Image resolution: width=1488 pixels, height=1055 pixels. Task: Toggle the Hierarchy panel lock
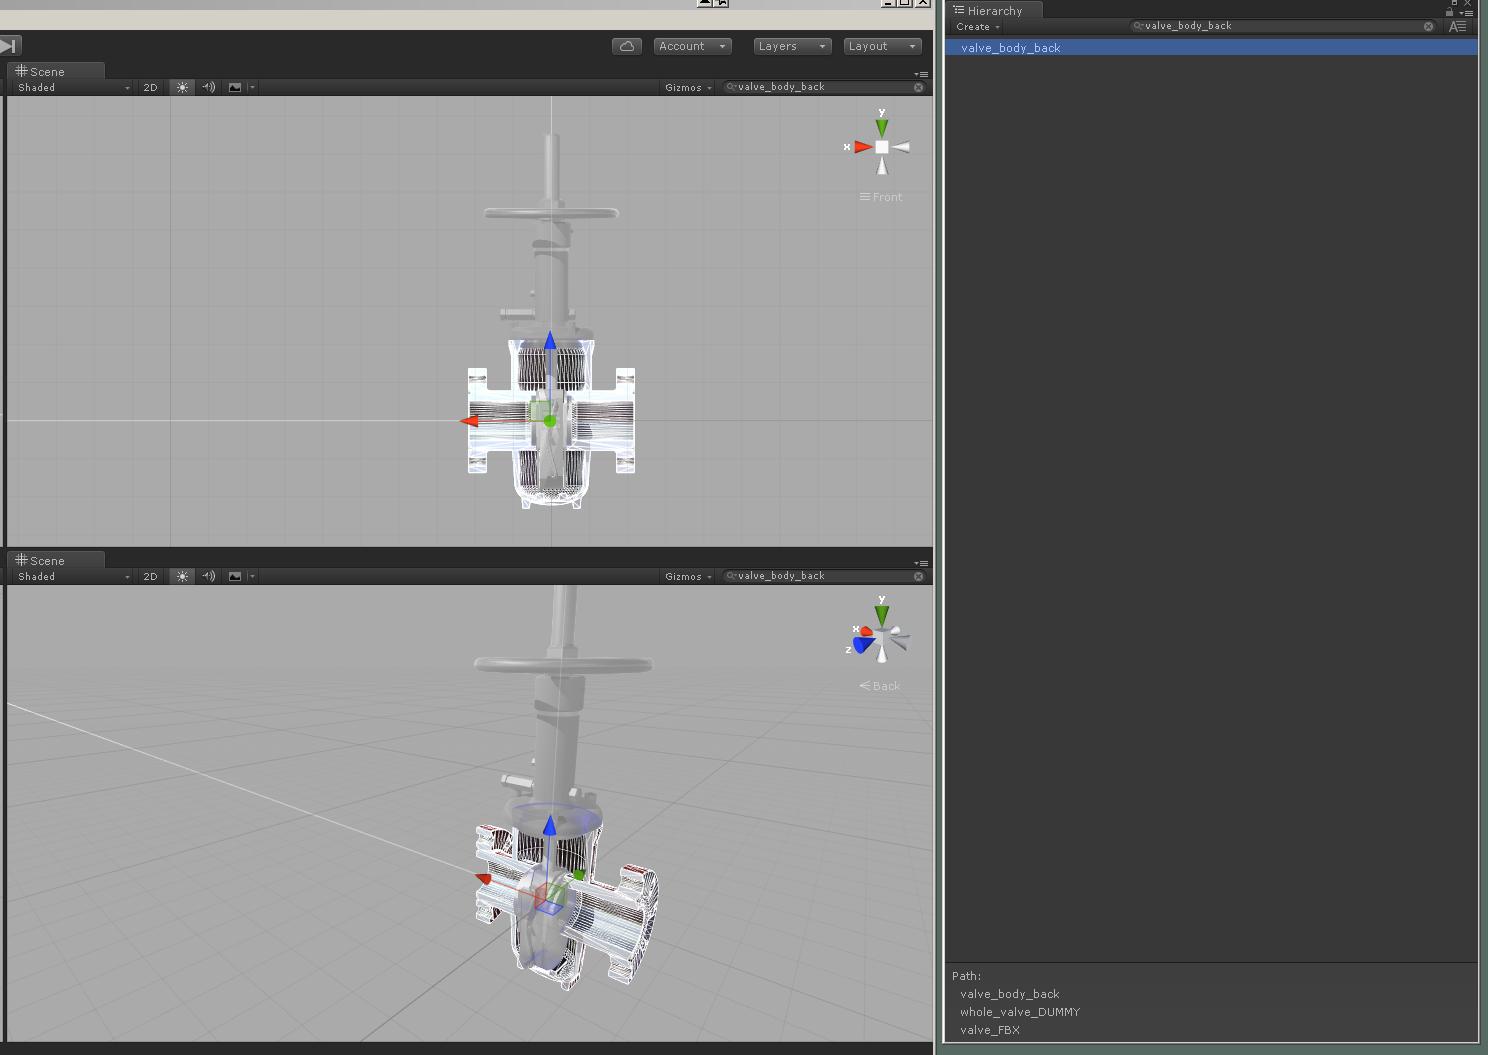pyautogui.click(x=1450, y=11)
